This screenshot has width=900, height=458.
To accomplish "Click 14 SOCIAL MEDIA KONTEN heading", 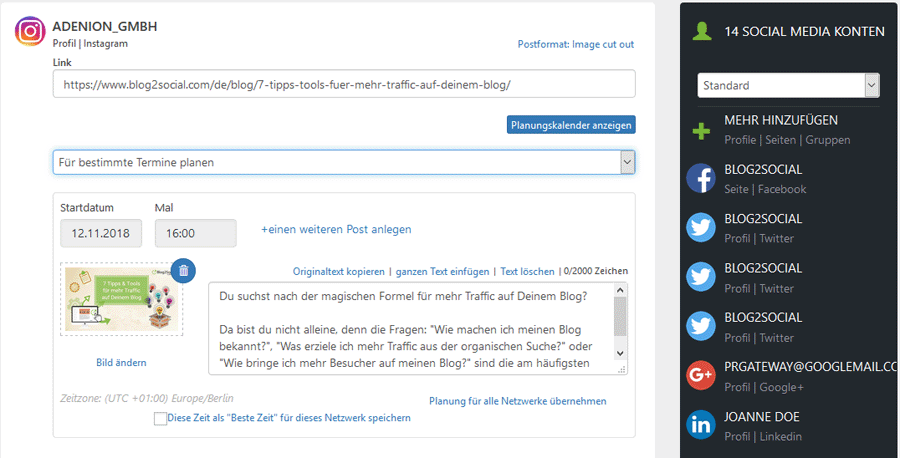I will [x=804, y=32].
